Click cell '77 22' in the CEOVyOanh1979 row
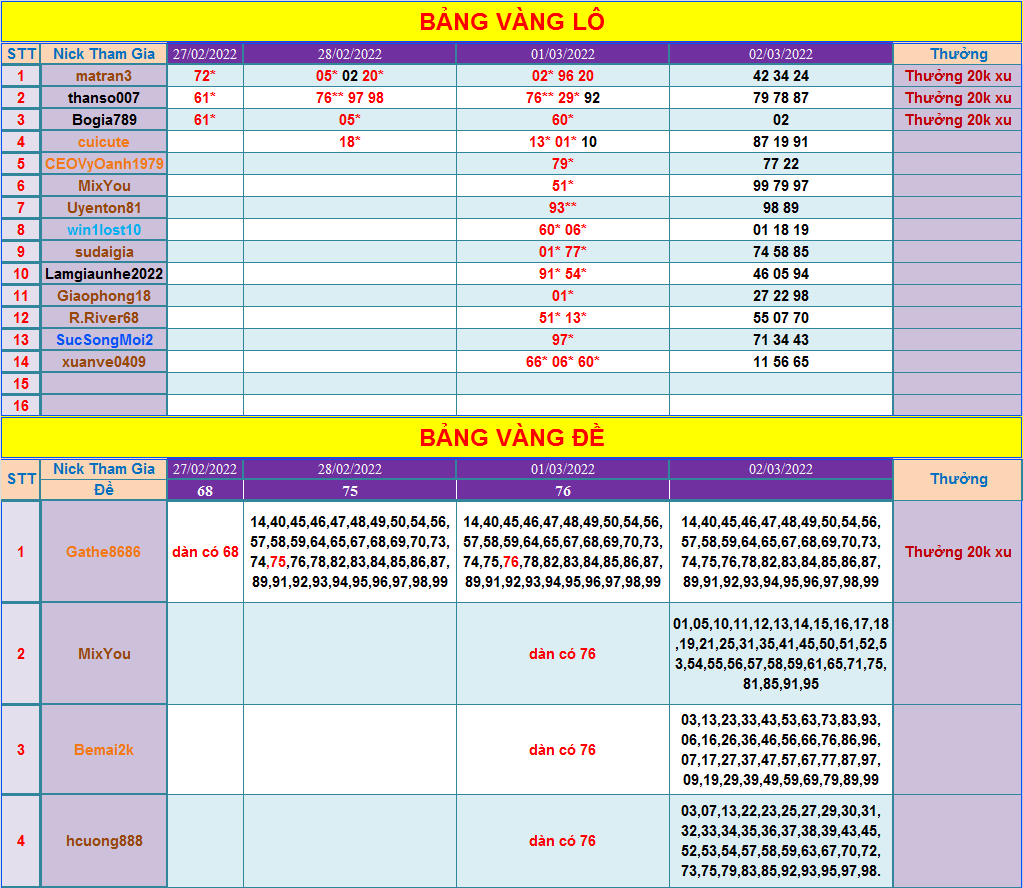Screen dimensions: 1023x888 point(780,164)
